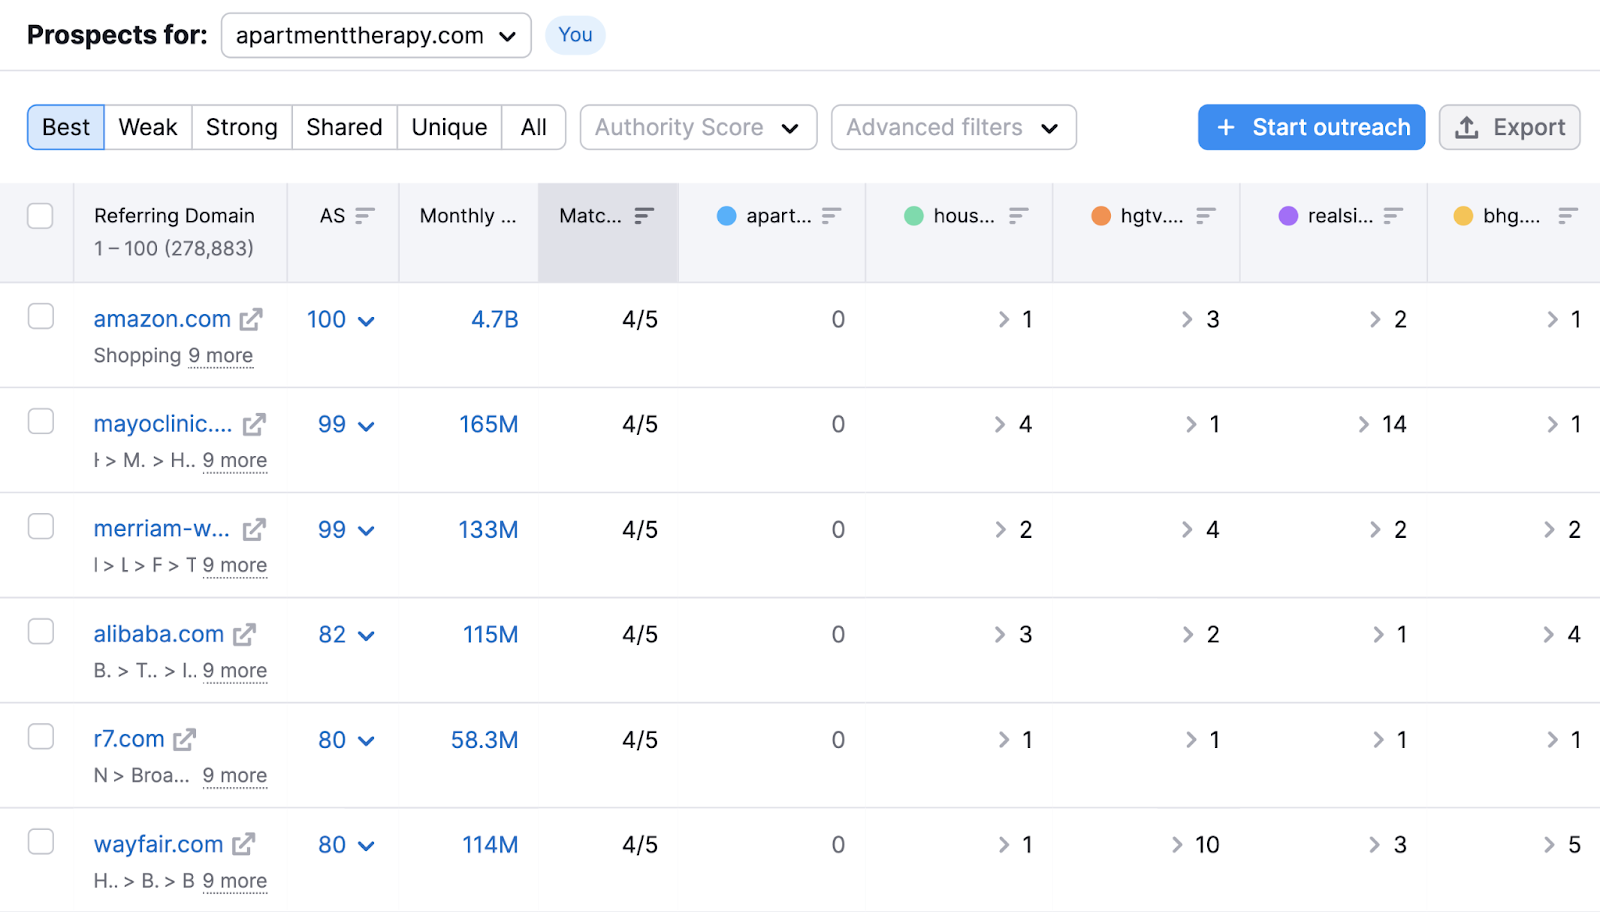Show 9 more categories for alibaba.com

coord(235,671)
